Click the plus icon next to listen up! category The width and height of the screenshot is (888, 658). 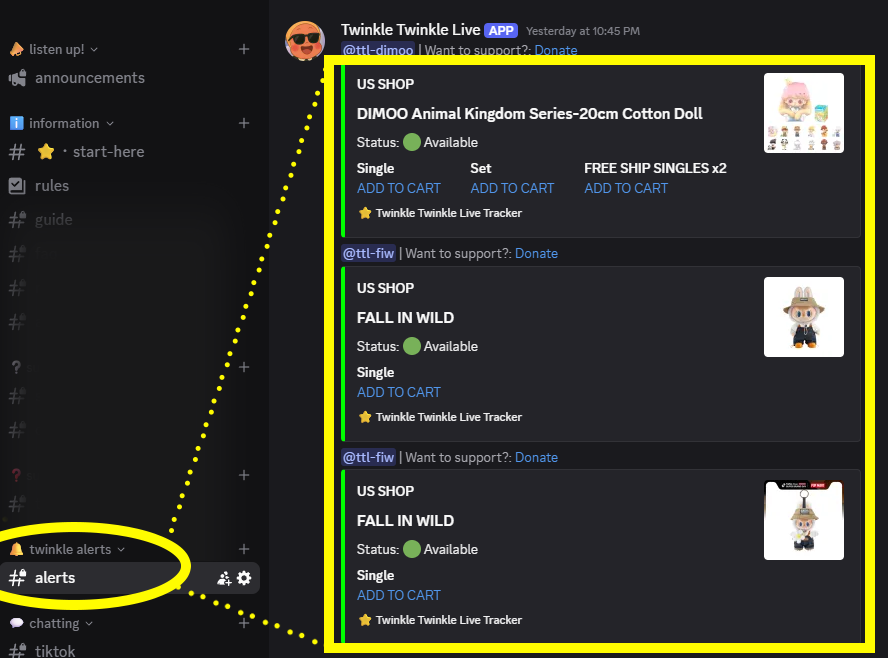pos(243,48)
